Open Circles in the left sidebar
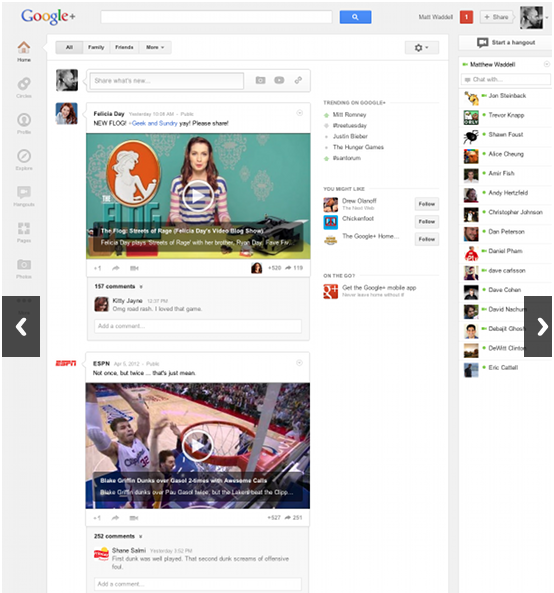Image resolution: width=554 pixels, height=593 pixels. click(24, 87)
